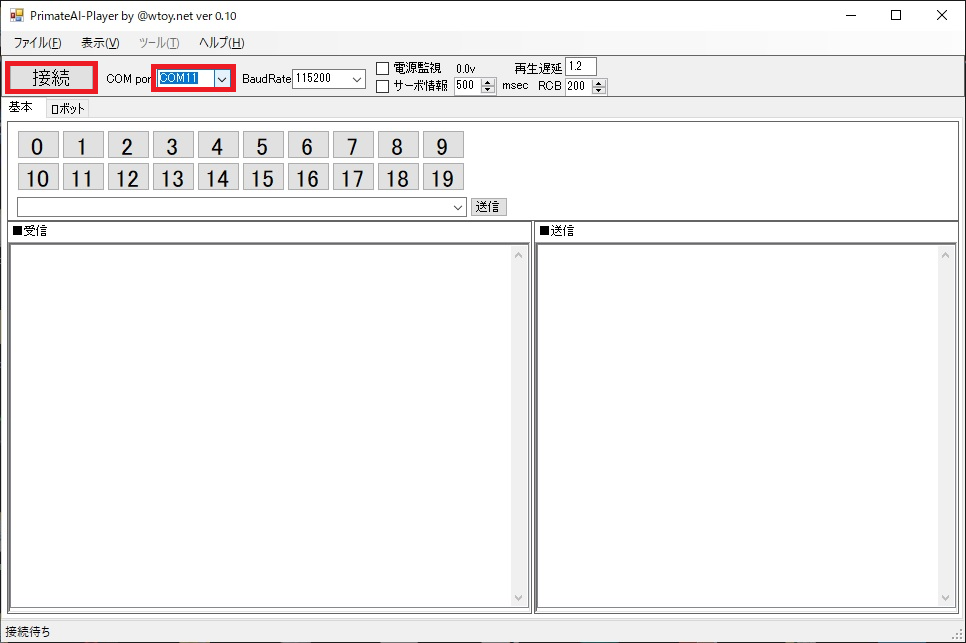Image resolution: width=966 pixels, height=643 pixels.
Task: Click inside the 送信 sent text area
Action: tap(738, 425)
